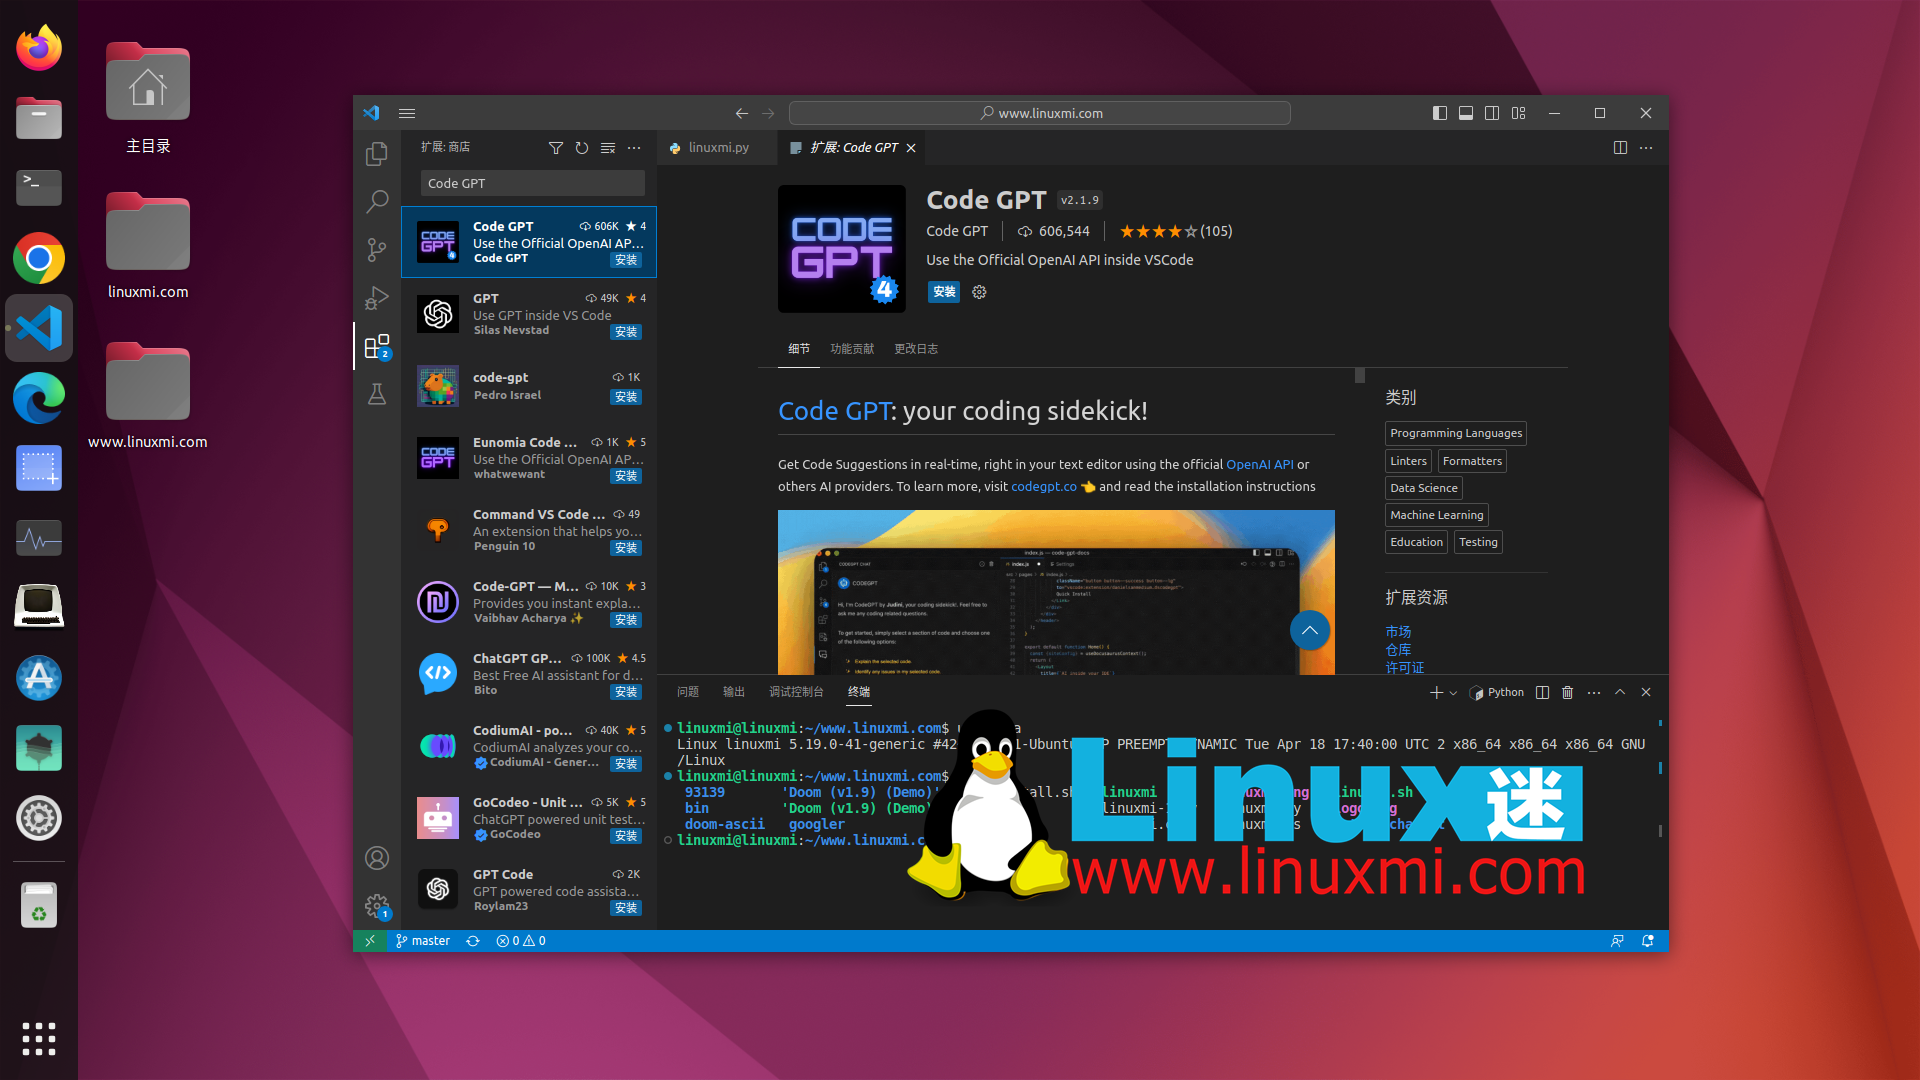The height and width of the screenshot is (1080, 1920).
Task: Open the Extensions view more actions menu
Action: [635, 148]
